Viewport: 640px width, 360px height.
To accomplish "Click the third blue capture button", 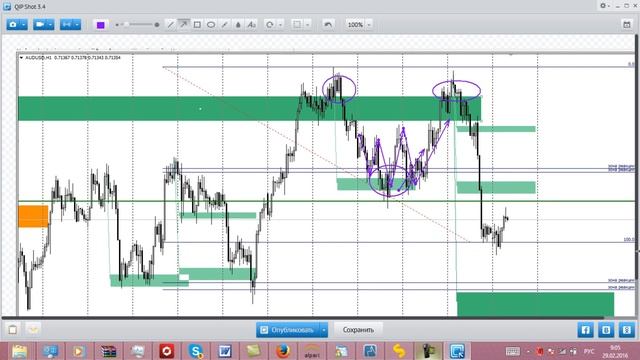I will coord(67,25).
